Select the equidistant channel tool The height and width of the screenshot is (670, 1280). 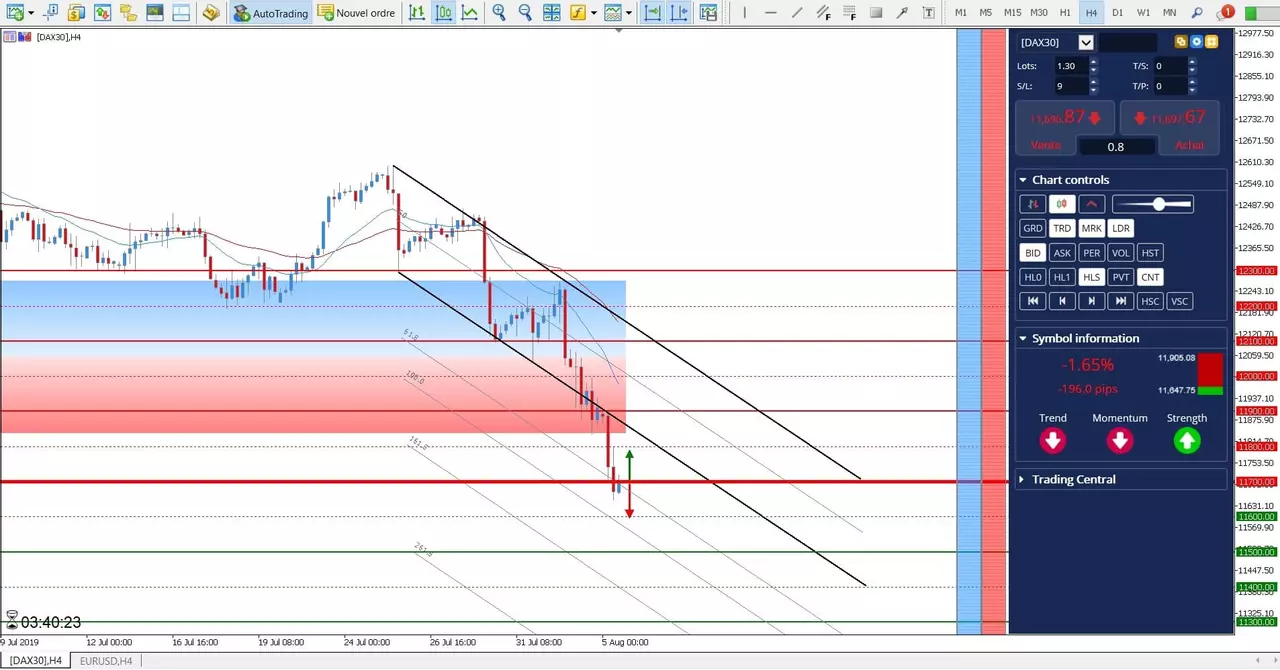tap(823, 13)
